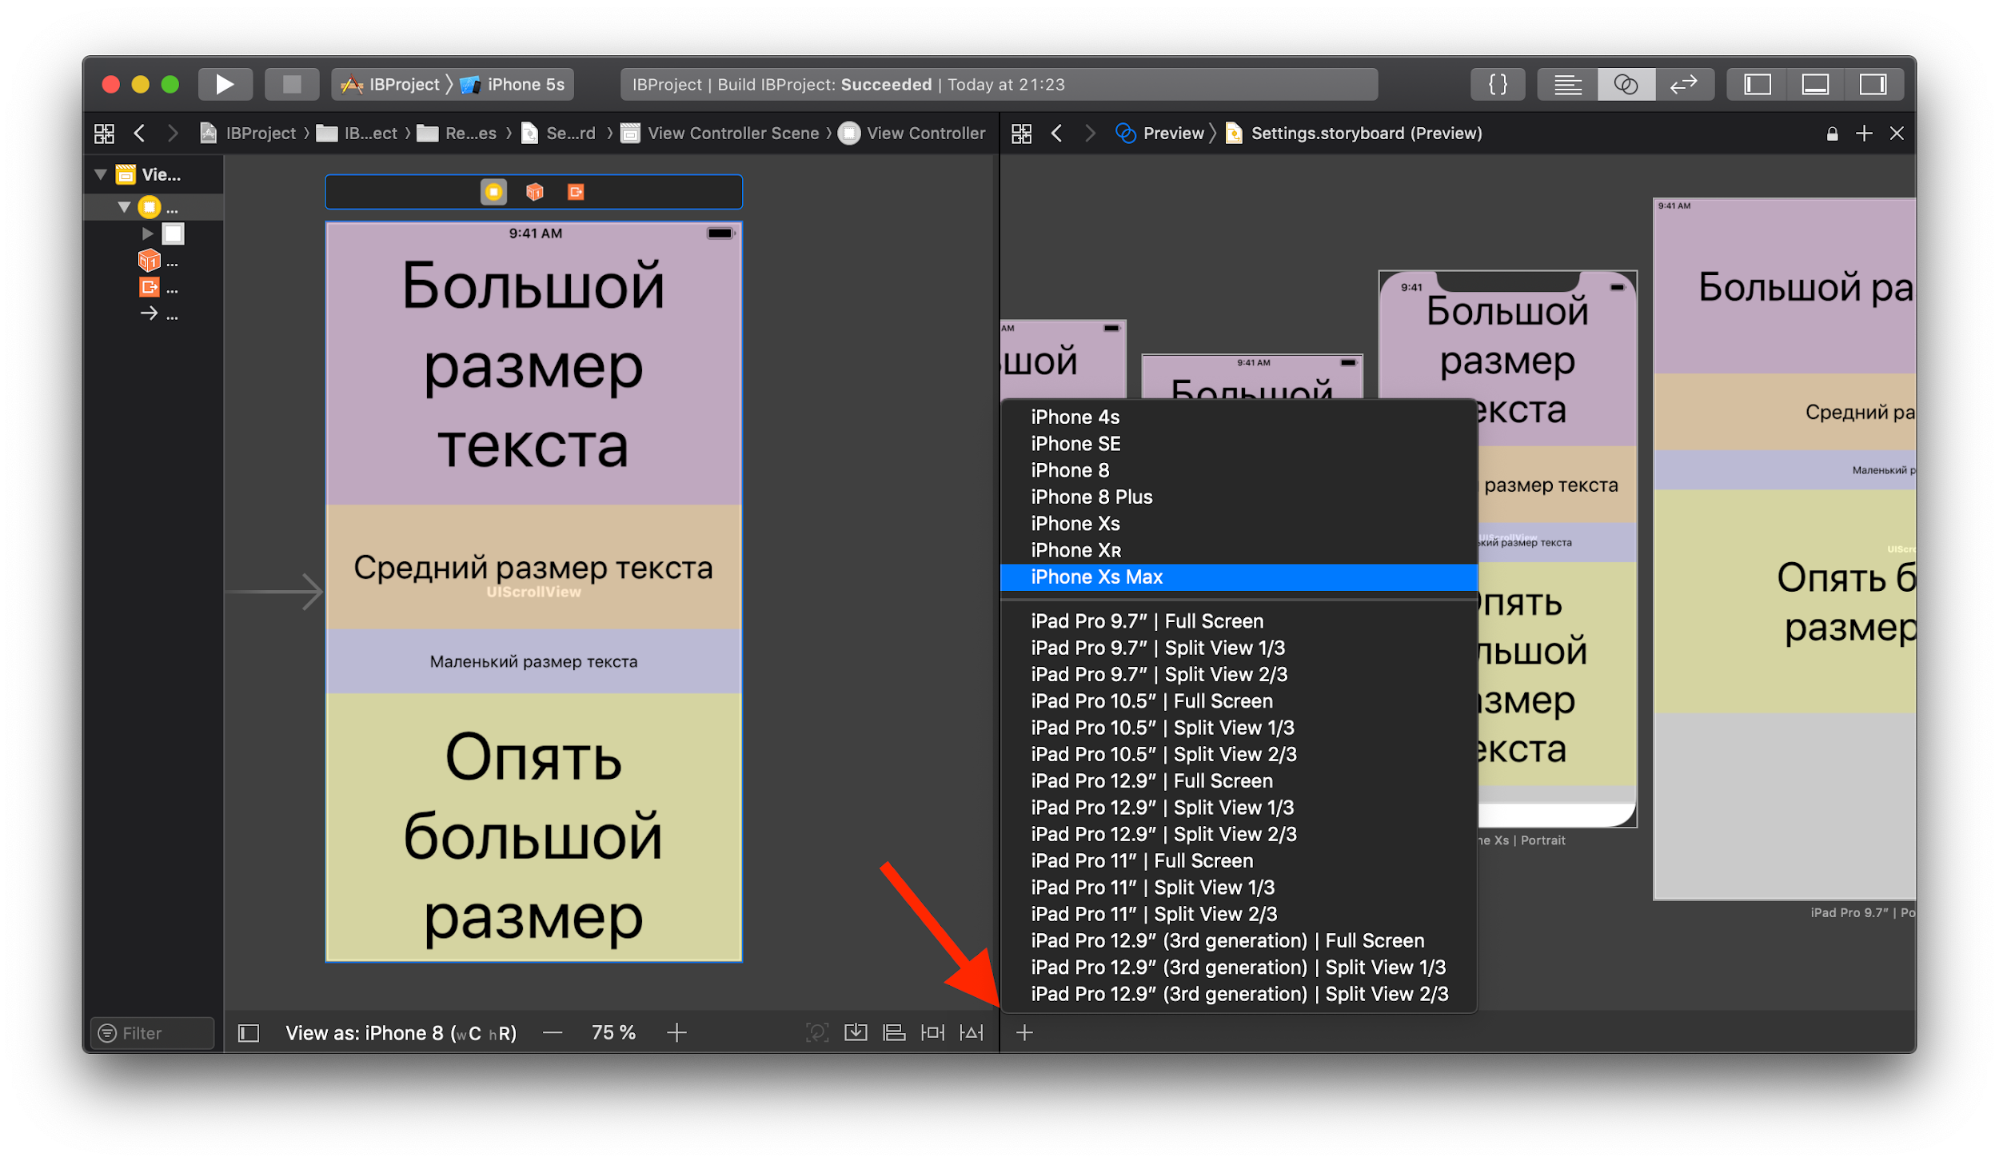Image resolution: width=1999 pixels, height=1163 pixels.
Task: Toggle the Debug area visibility
Action: [1815, 84]
